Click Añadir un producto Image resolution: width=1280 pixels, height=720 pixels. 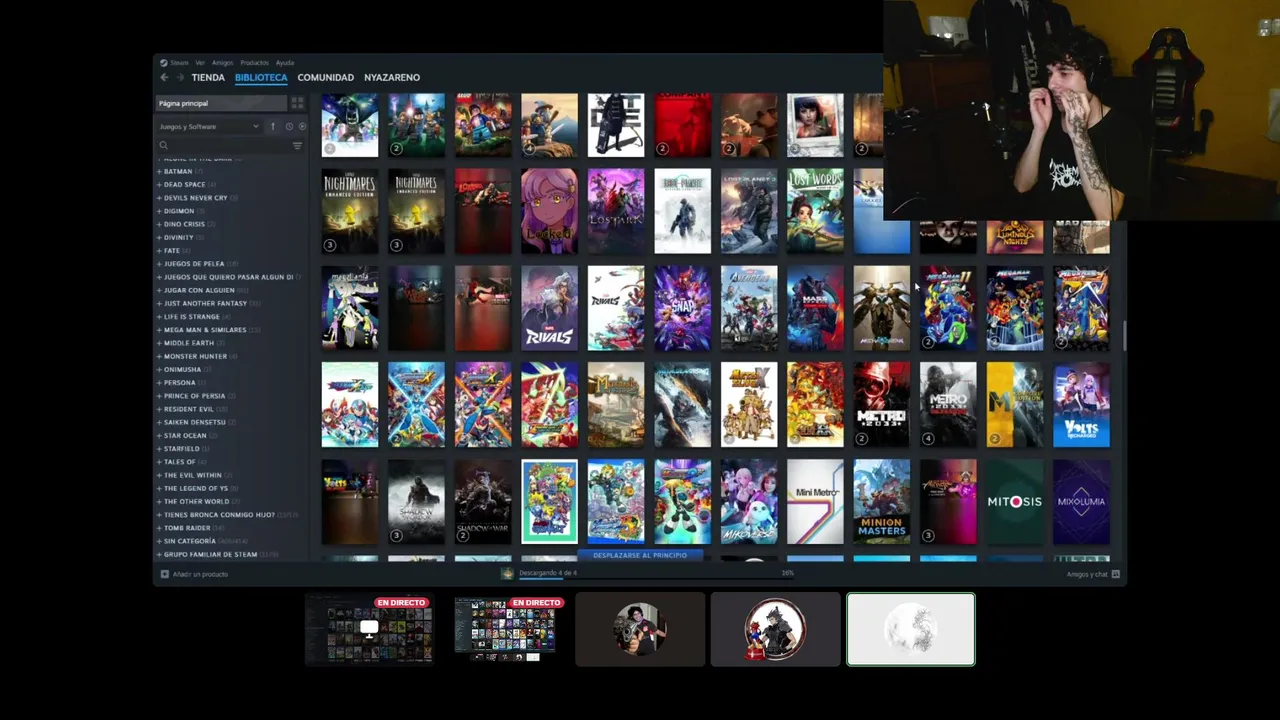click(x=200, y=574)
